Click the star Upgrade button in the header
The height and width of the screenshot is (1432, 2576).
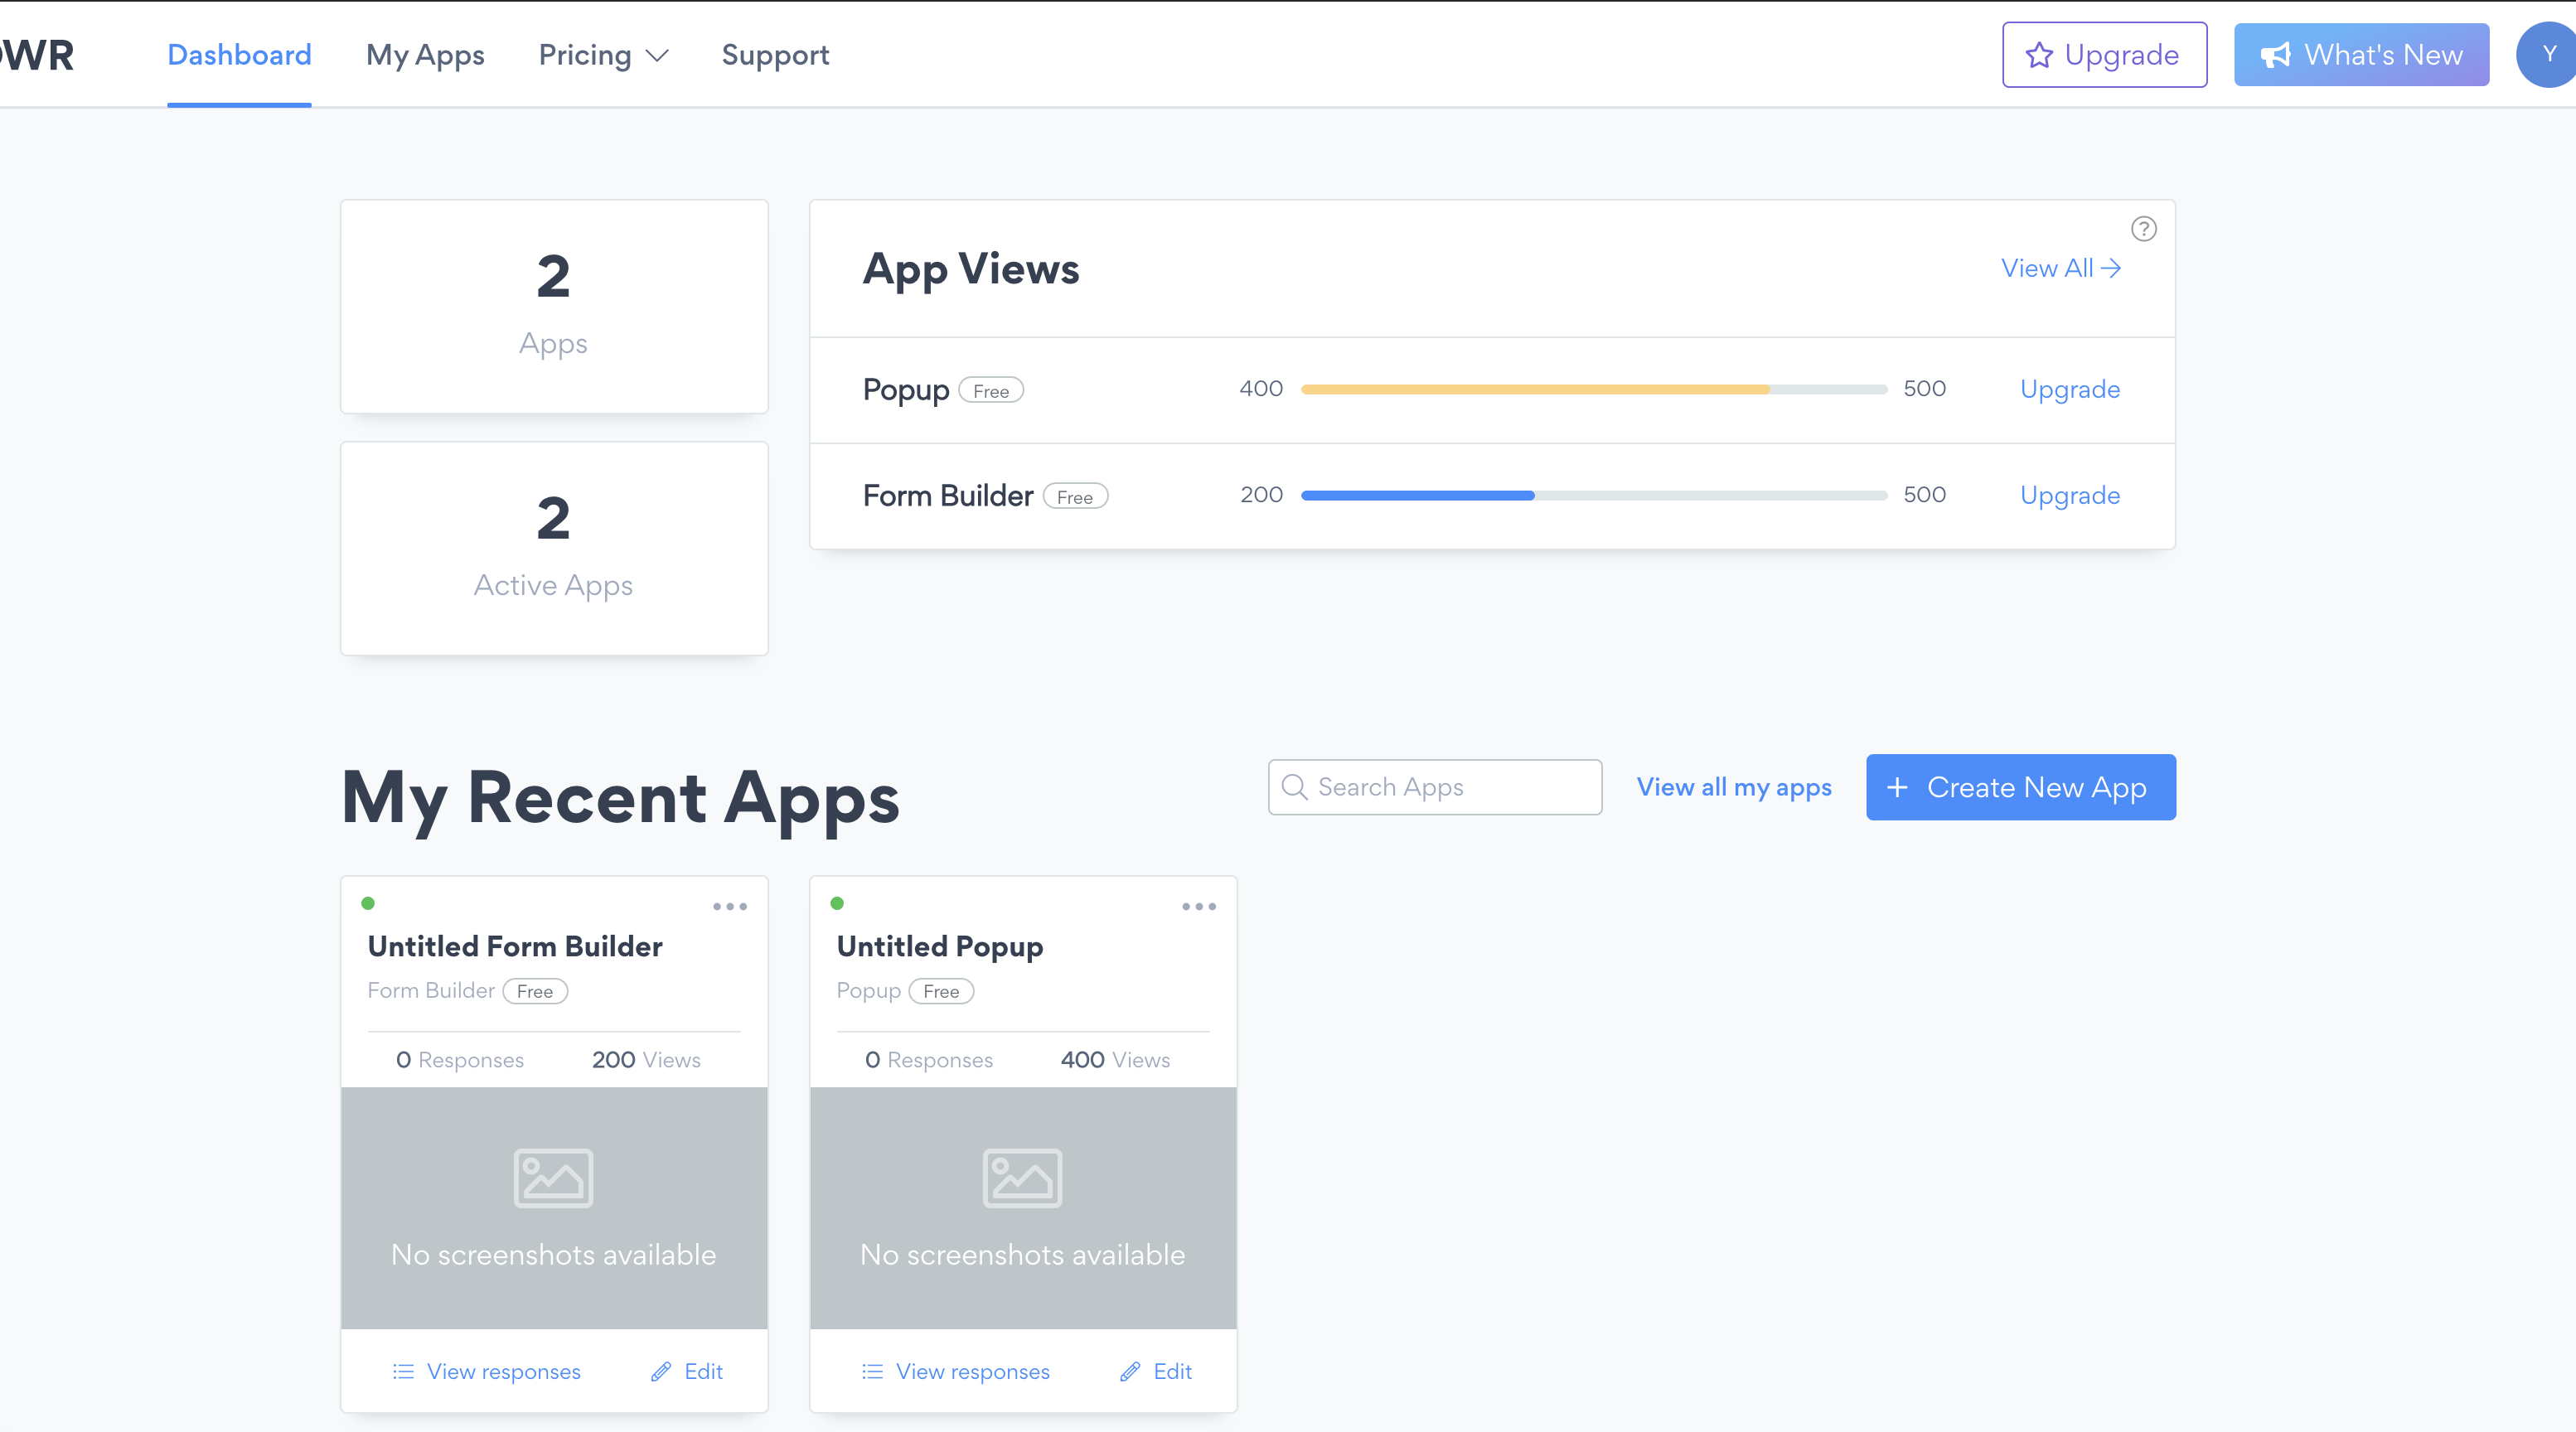coord(2104,55)
